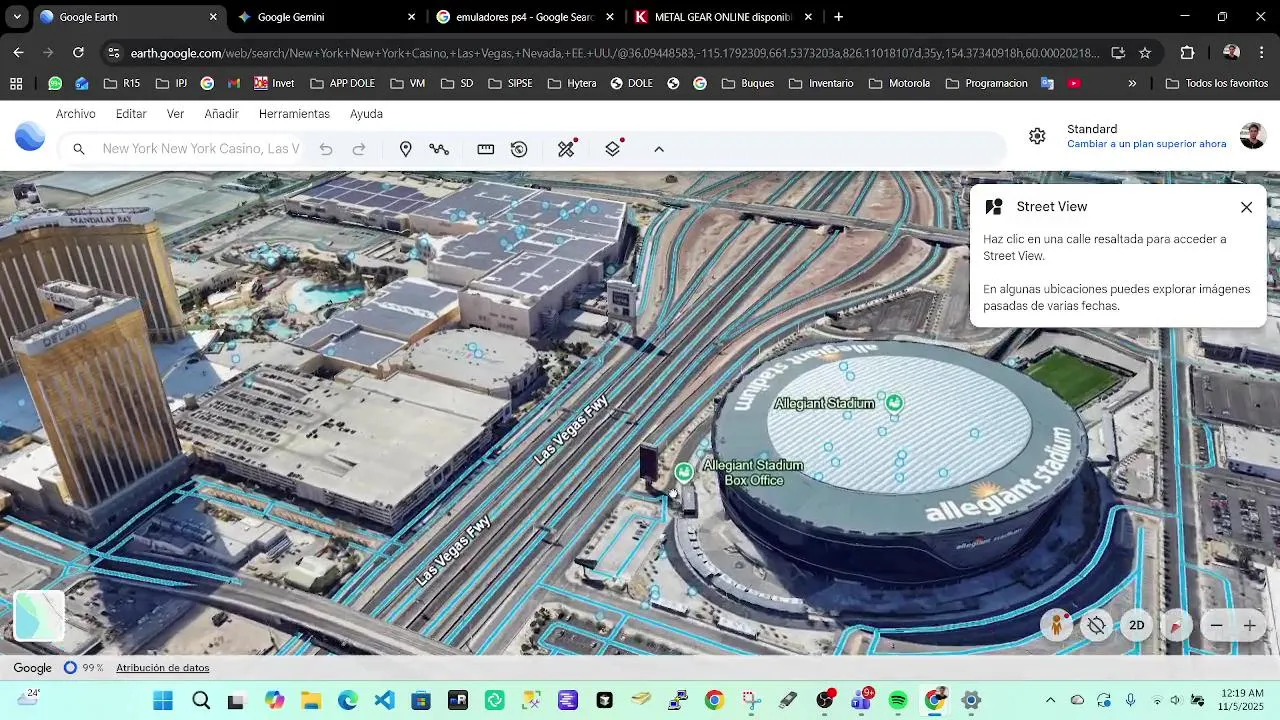Open the tab search dropdown arrow
The image size is (1280, 720).
(16, 17)
